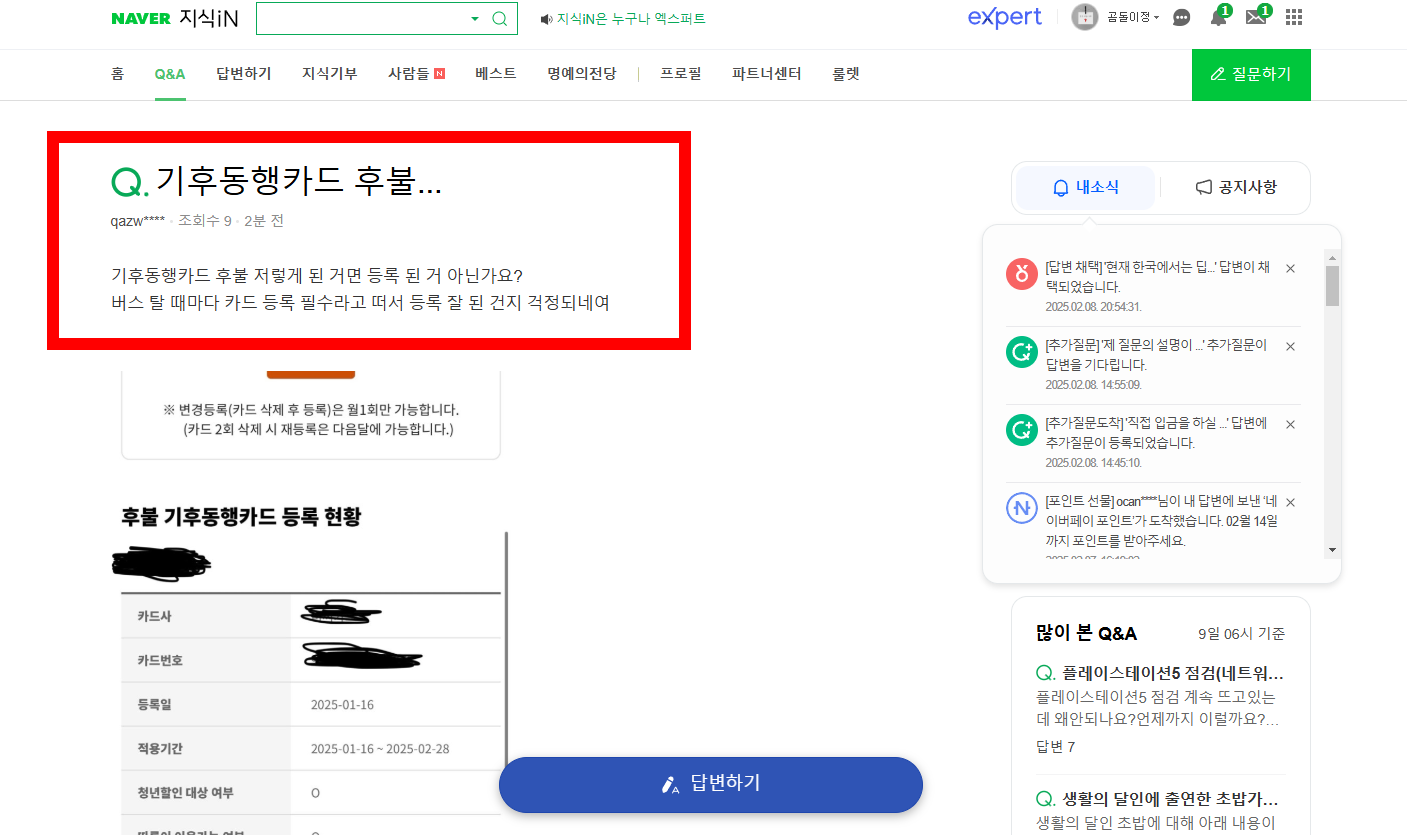Click the 적용기간 value 2025-01-16 ~ 2025-02-28

tap(382, 748)
